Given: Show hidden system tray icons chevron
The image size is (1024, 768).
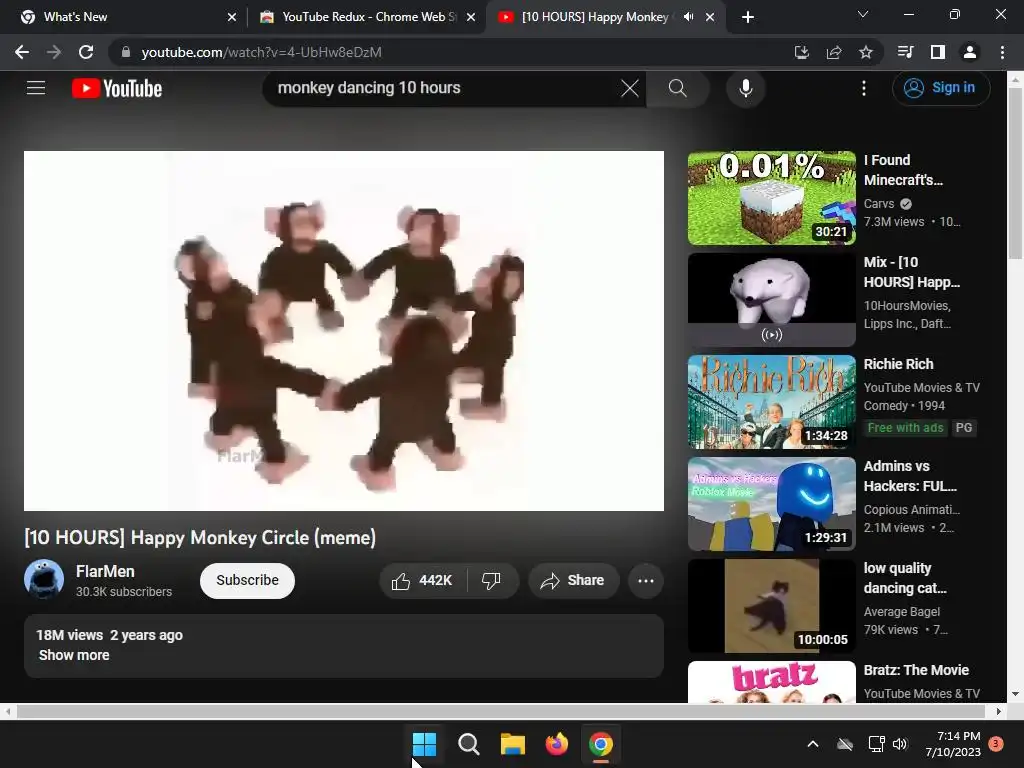Looking at the screenshot, I should tap(813, 744).
